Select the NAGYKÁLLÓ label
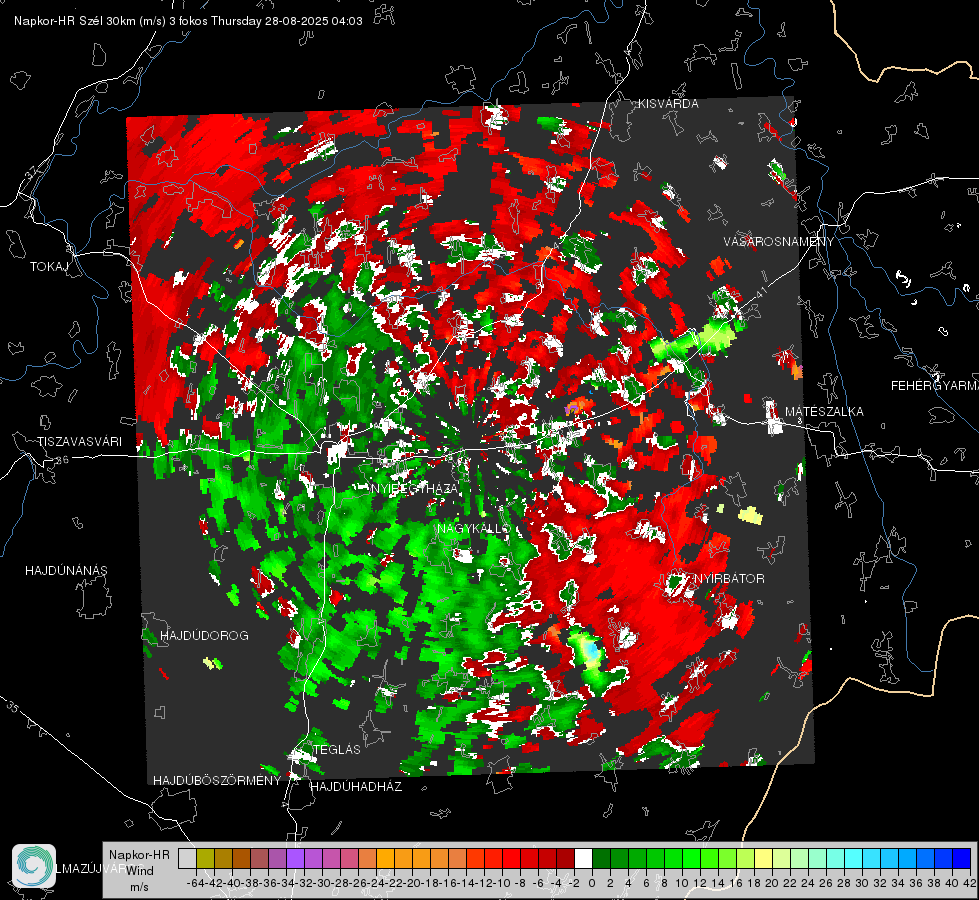This screenshot has width=979, height=900. pos(474,528)
